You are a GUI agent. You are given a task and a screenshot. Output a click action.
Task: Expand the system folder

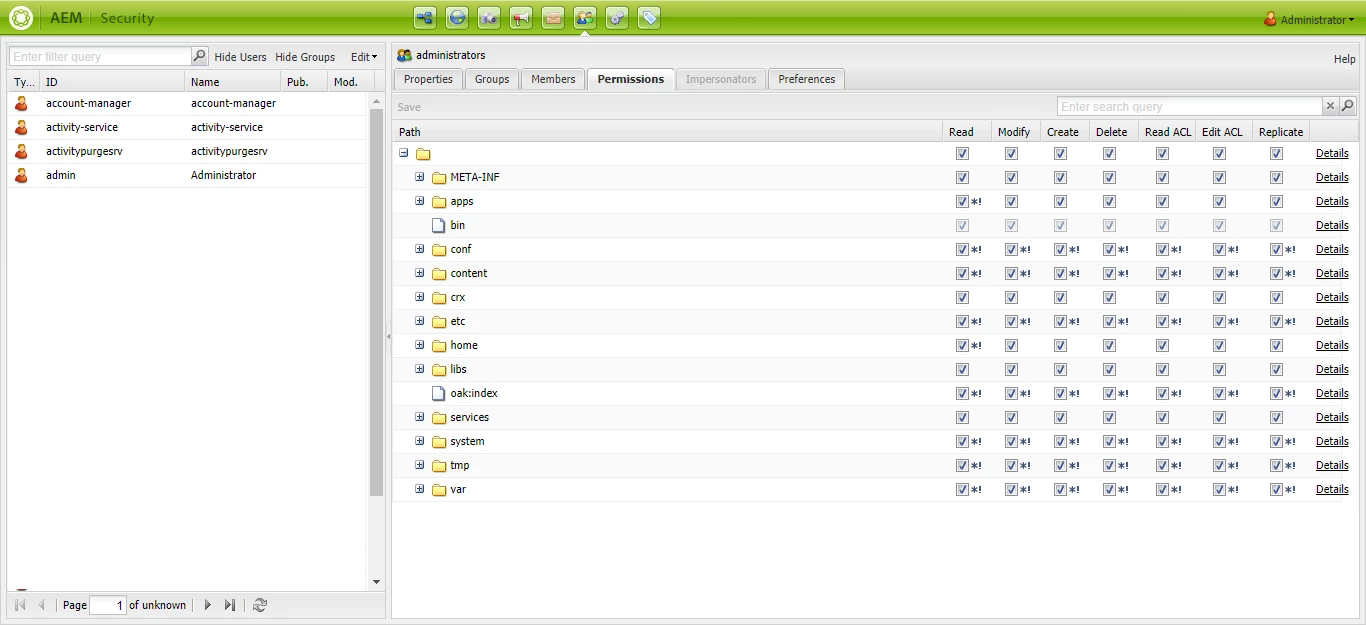coord(420,441)
